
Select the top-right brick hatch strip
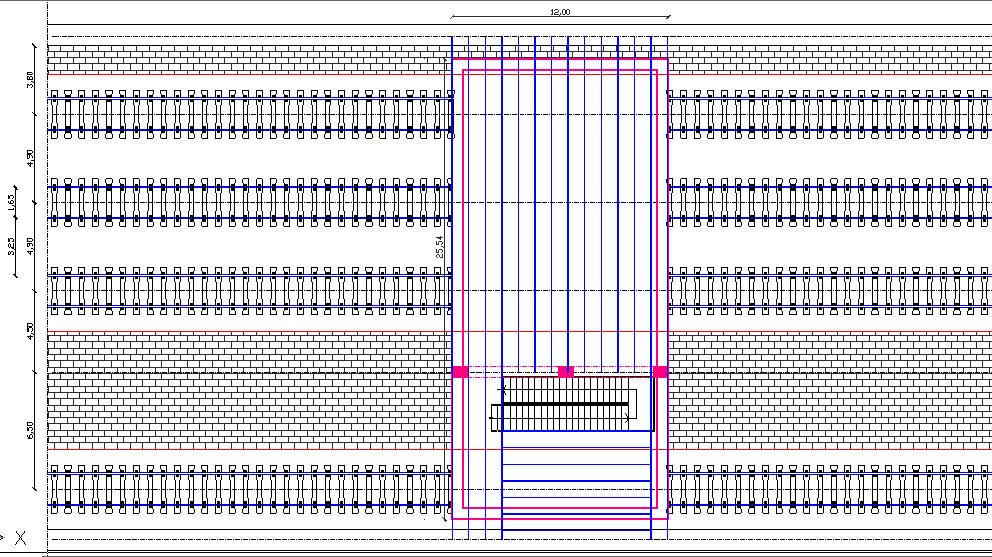coord(828,55)
